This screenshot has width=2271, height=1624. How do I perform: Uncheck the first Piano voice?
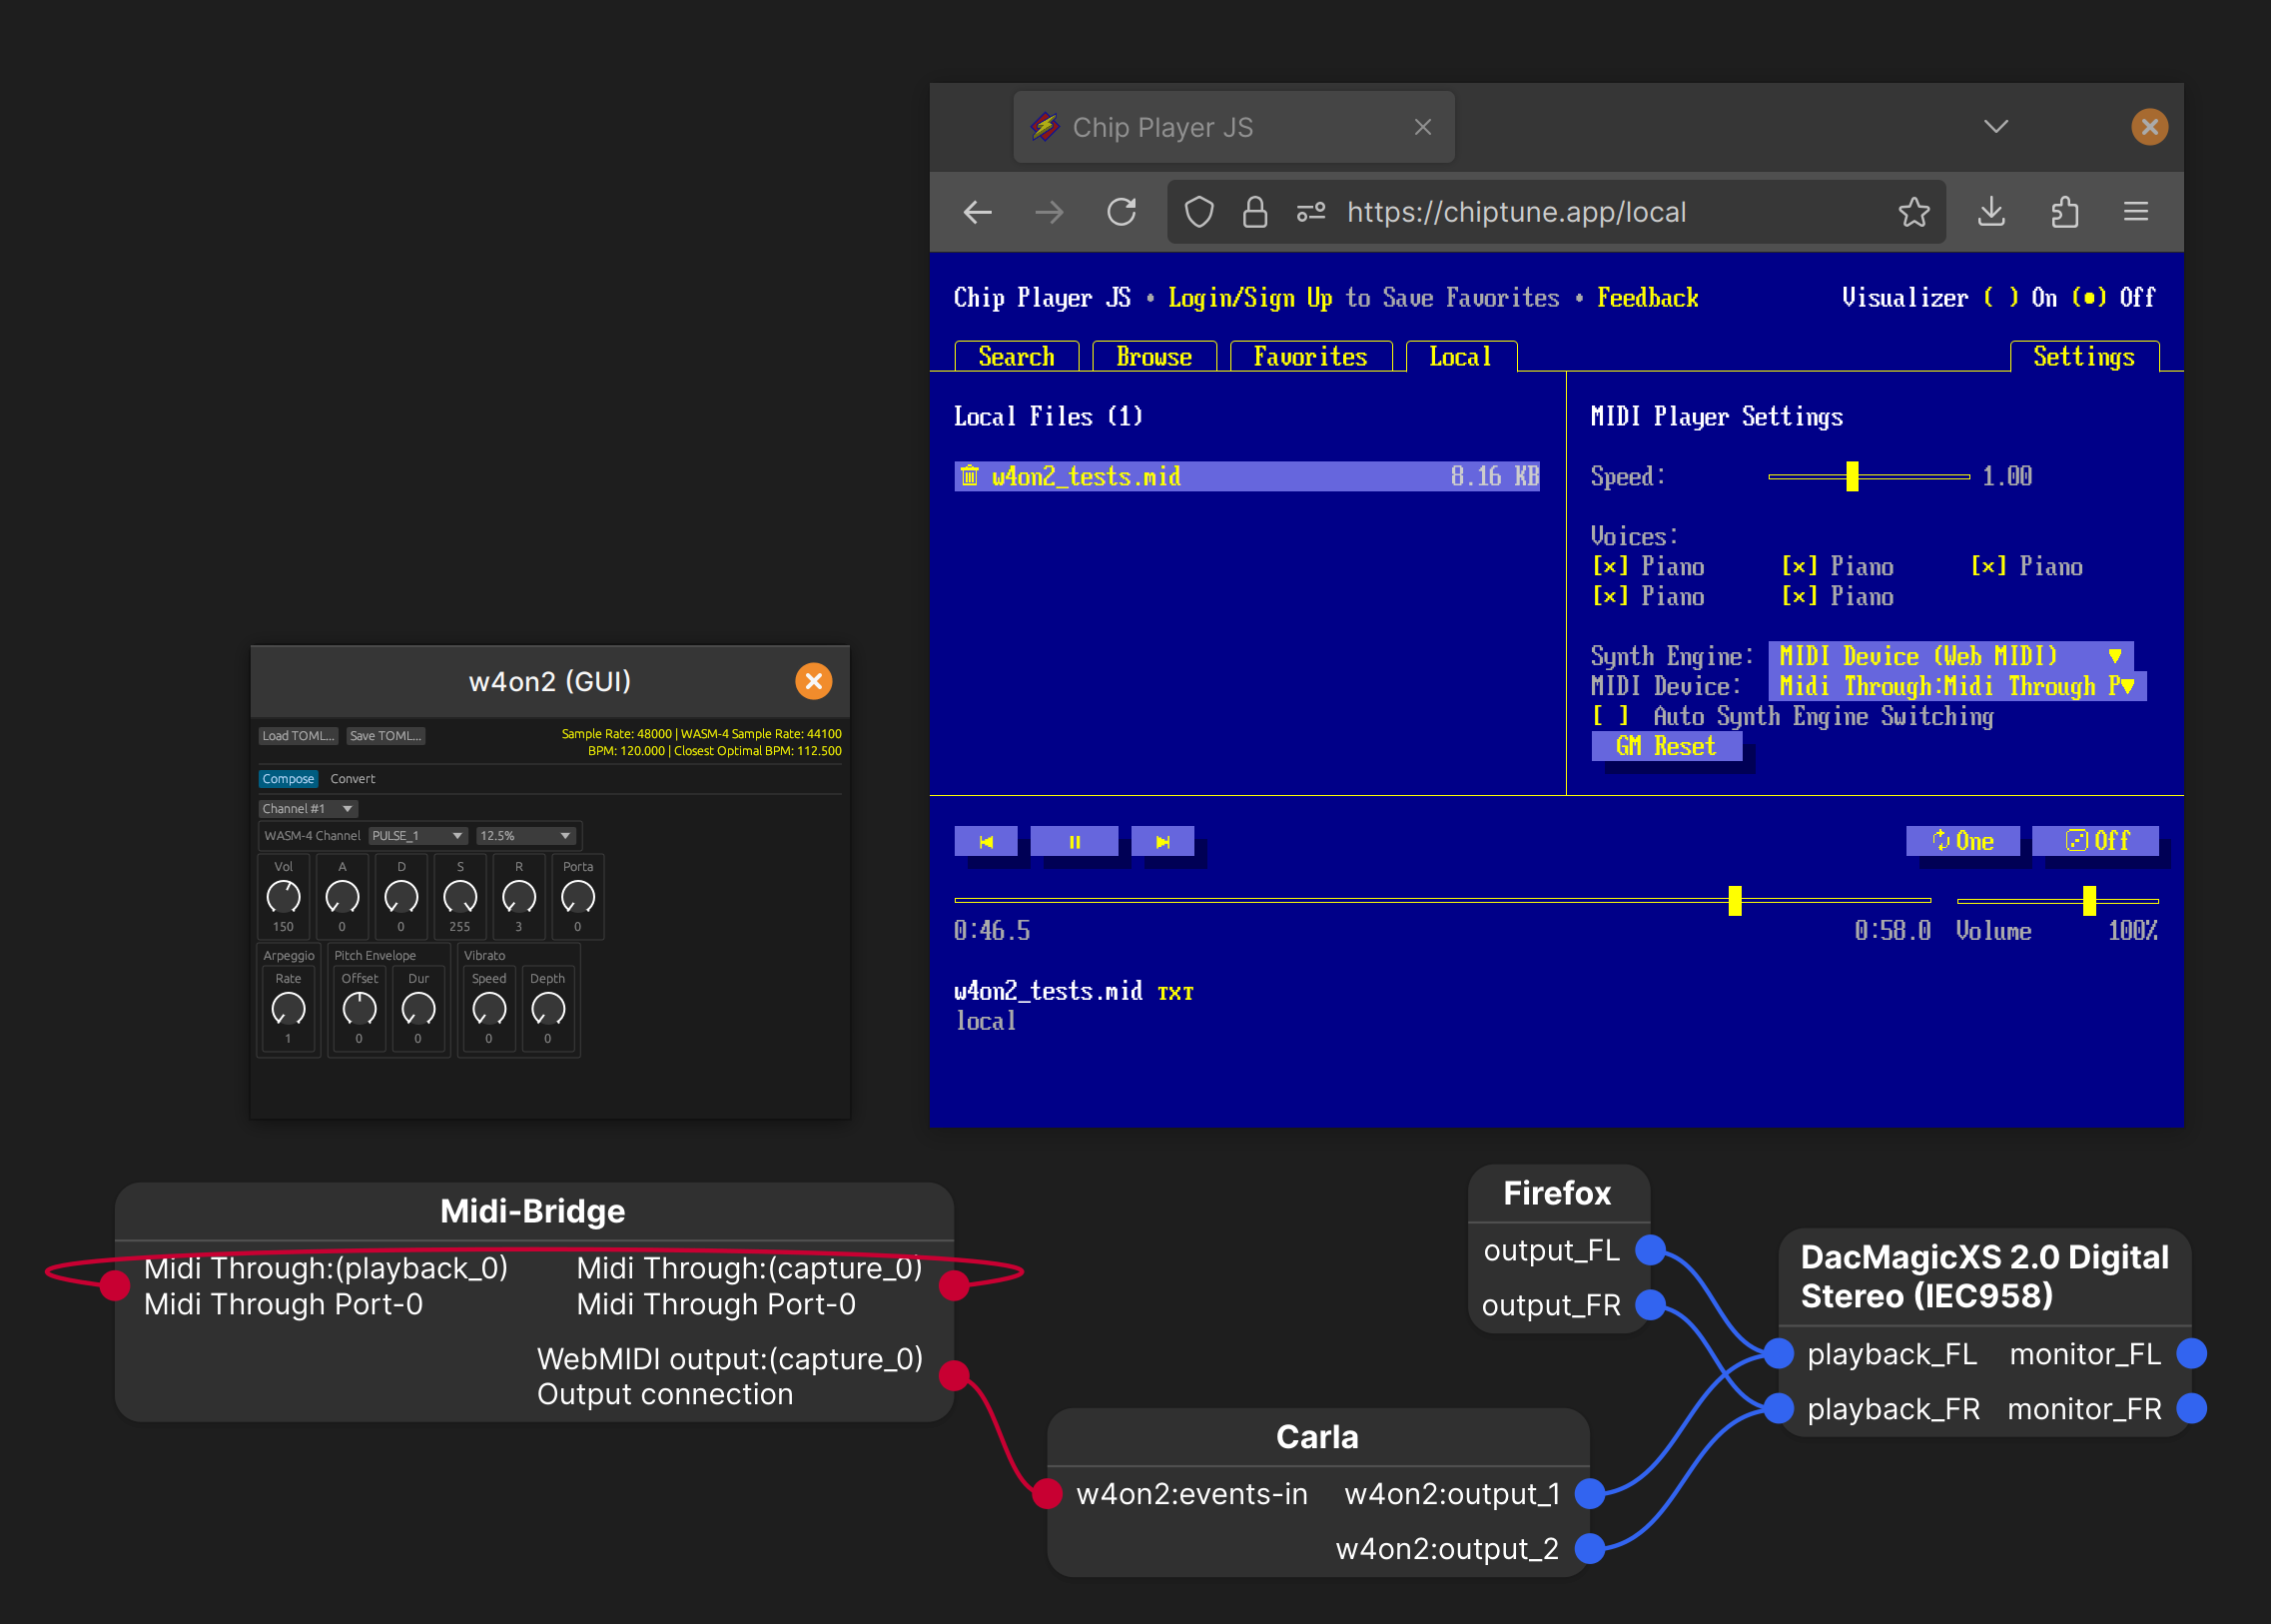click(1608, 567)
